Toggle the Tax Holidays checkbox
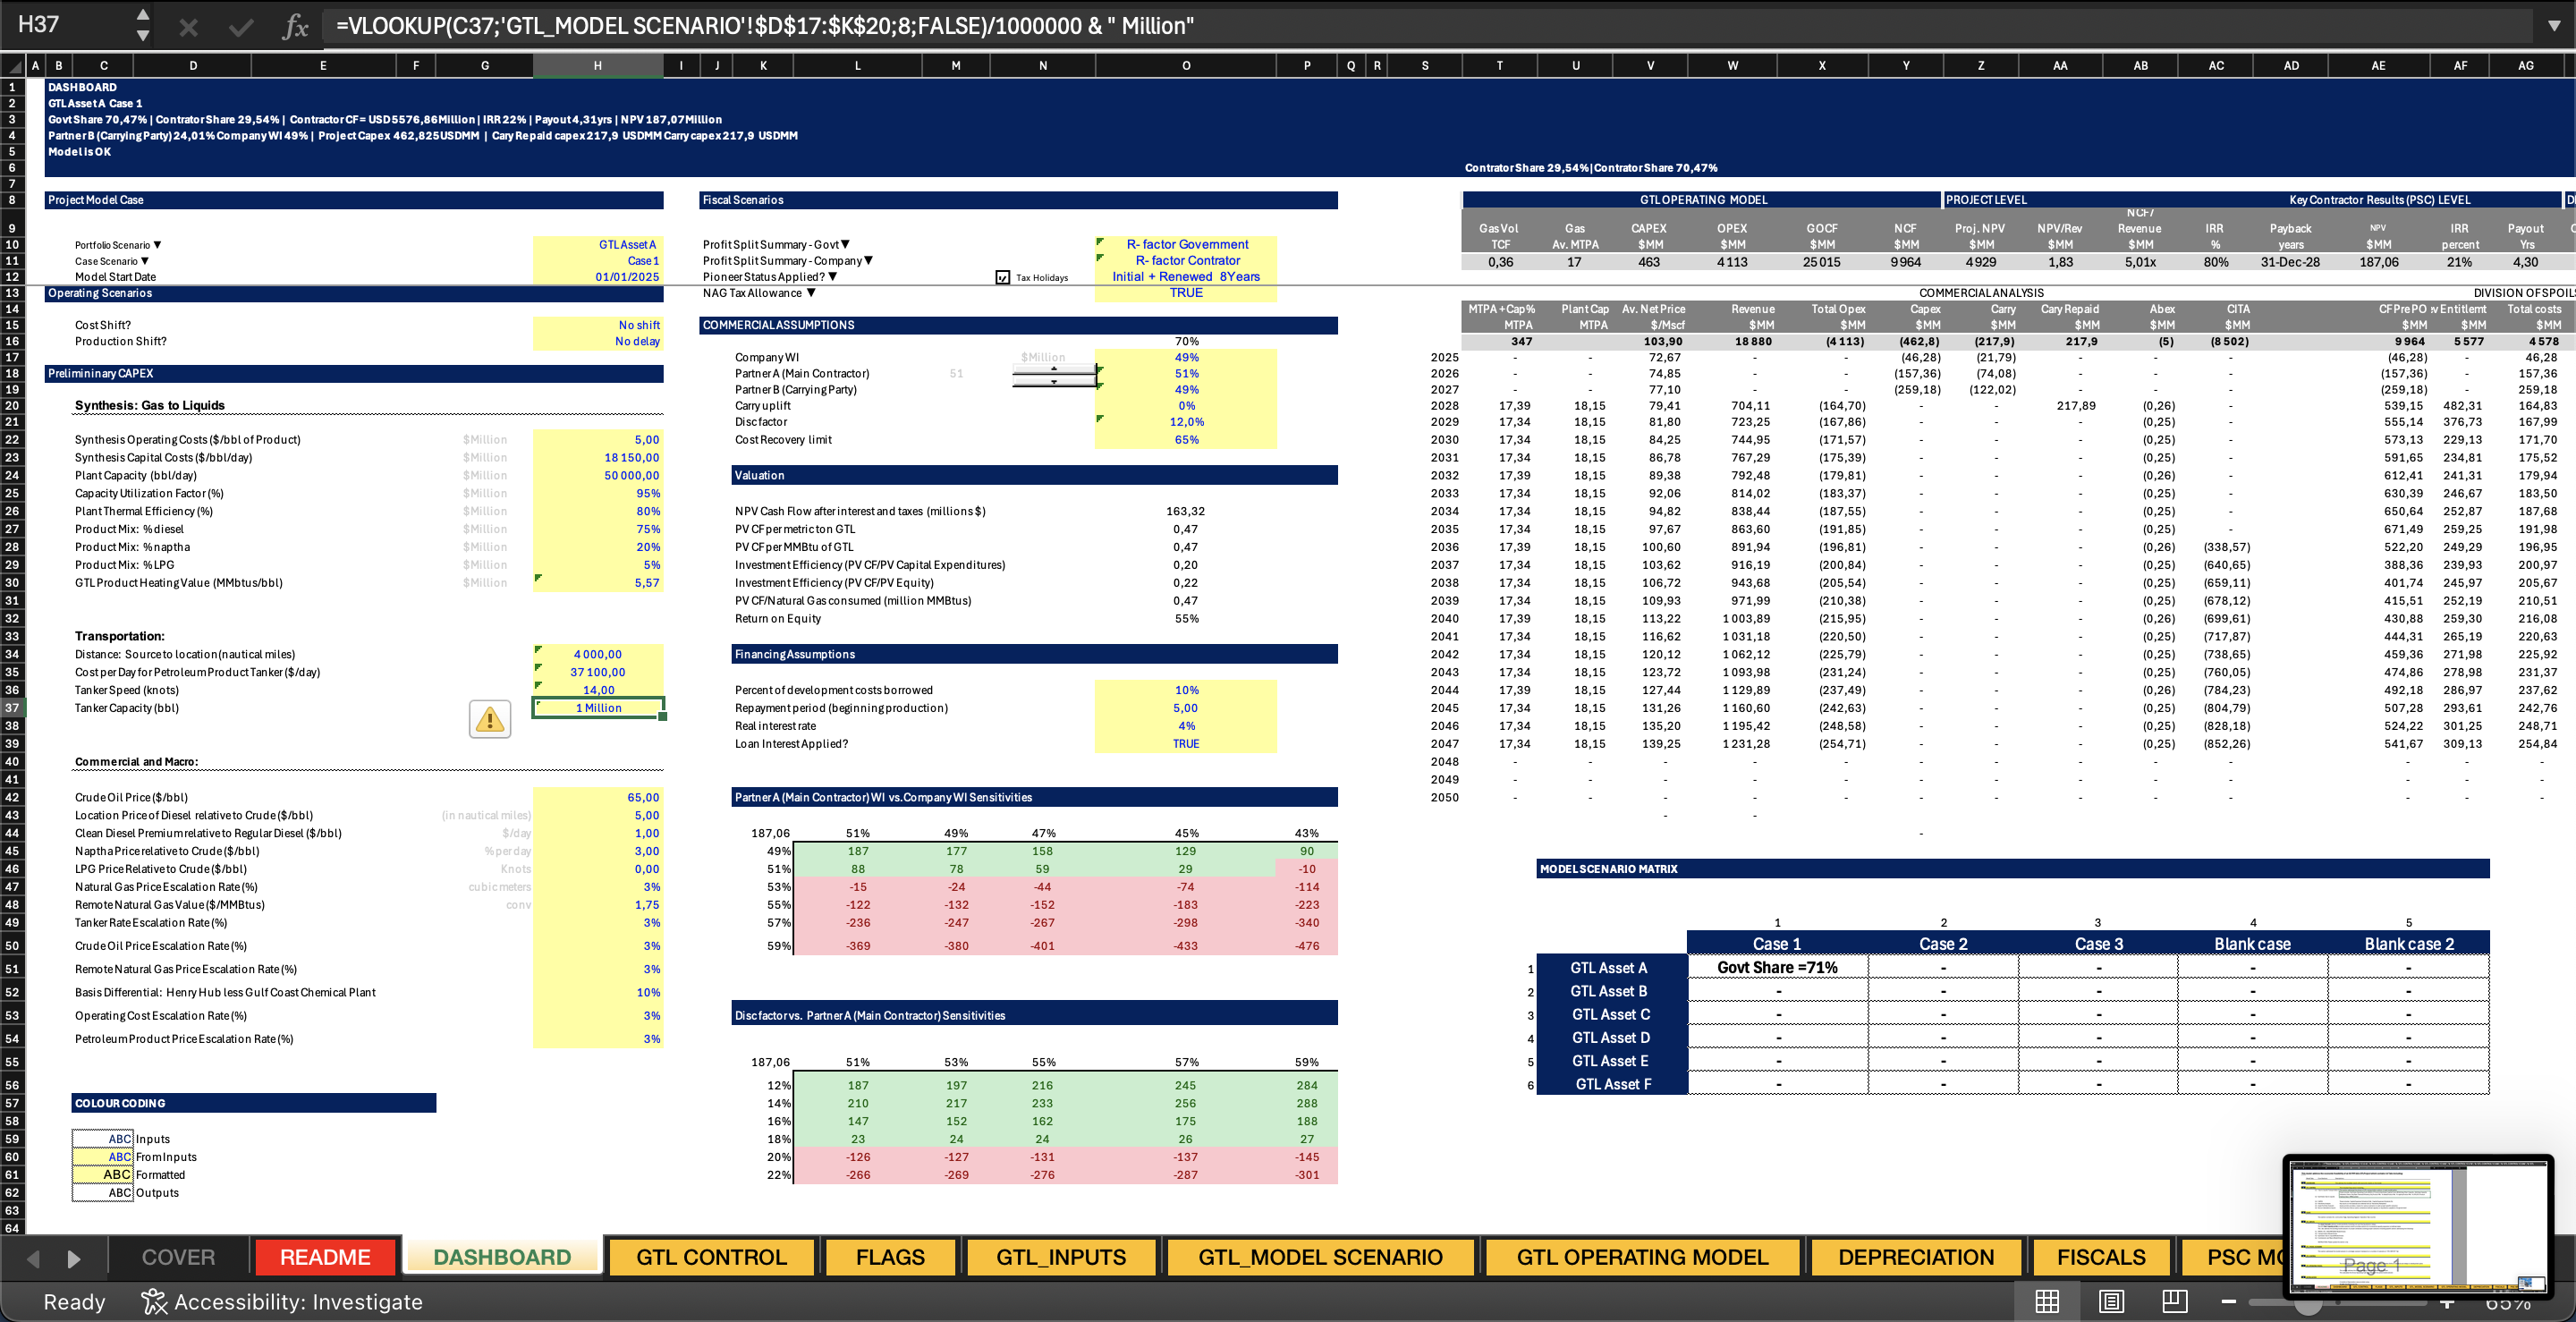 pyautogui.click(x=1003, y=277)
